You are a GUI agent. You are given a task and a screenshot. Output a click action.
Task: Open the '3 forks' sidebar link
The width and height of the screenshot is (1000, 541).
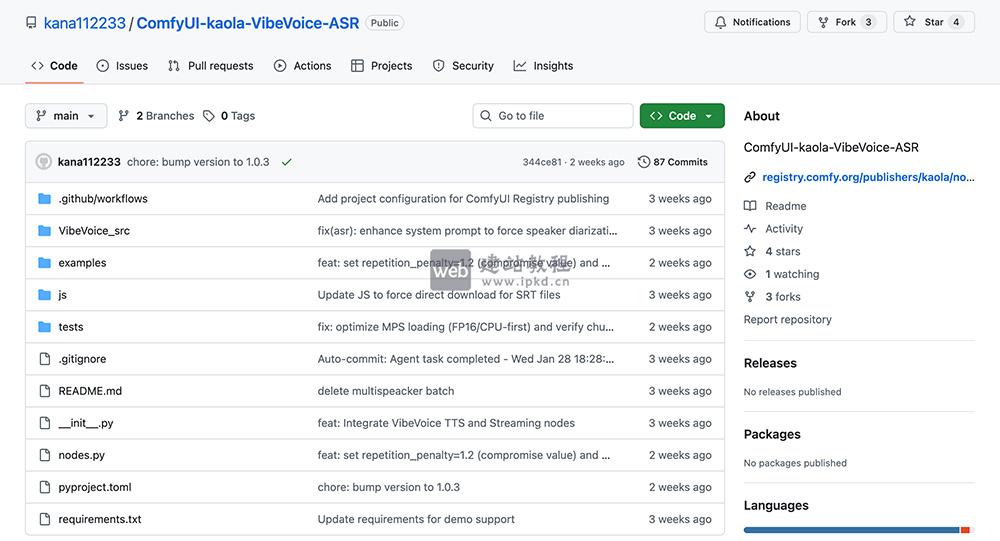783,297
